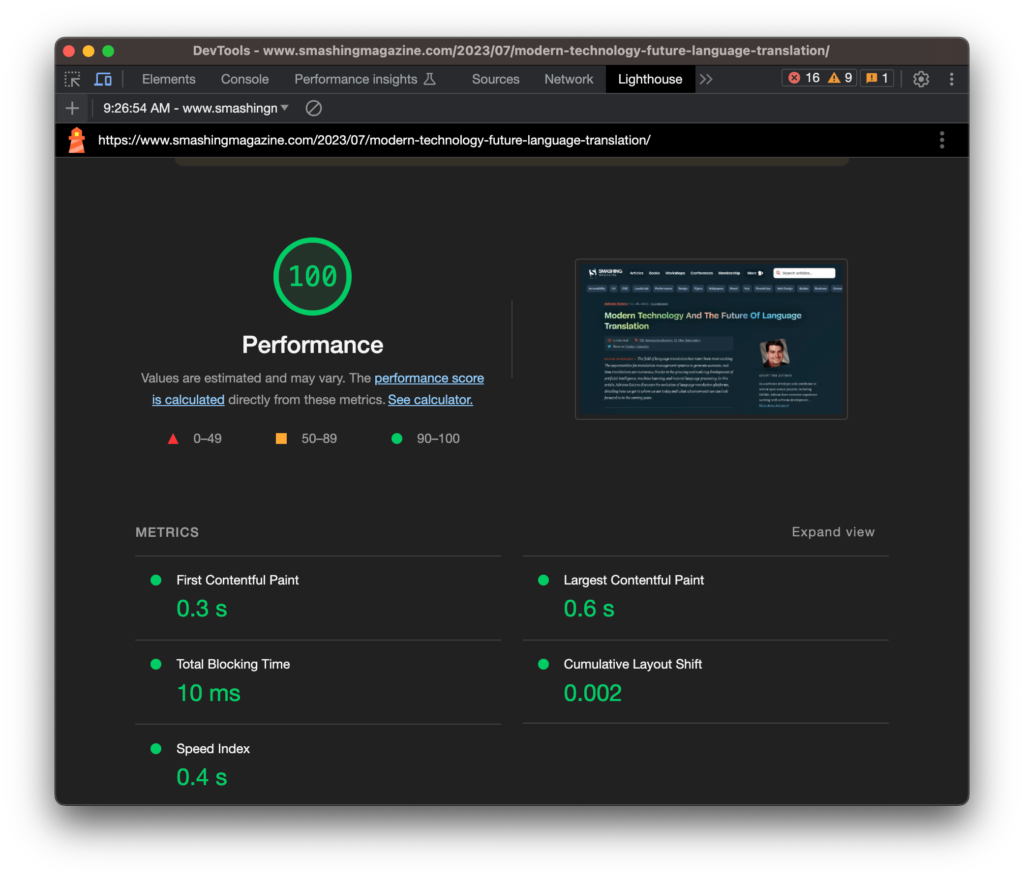Image resolution: width=1024 pixels, height=878 pixels.
Task: Click the green dot beside First Contentful Paint
Action: coord(155,580)
